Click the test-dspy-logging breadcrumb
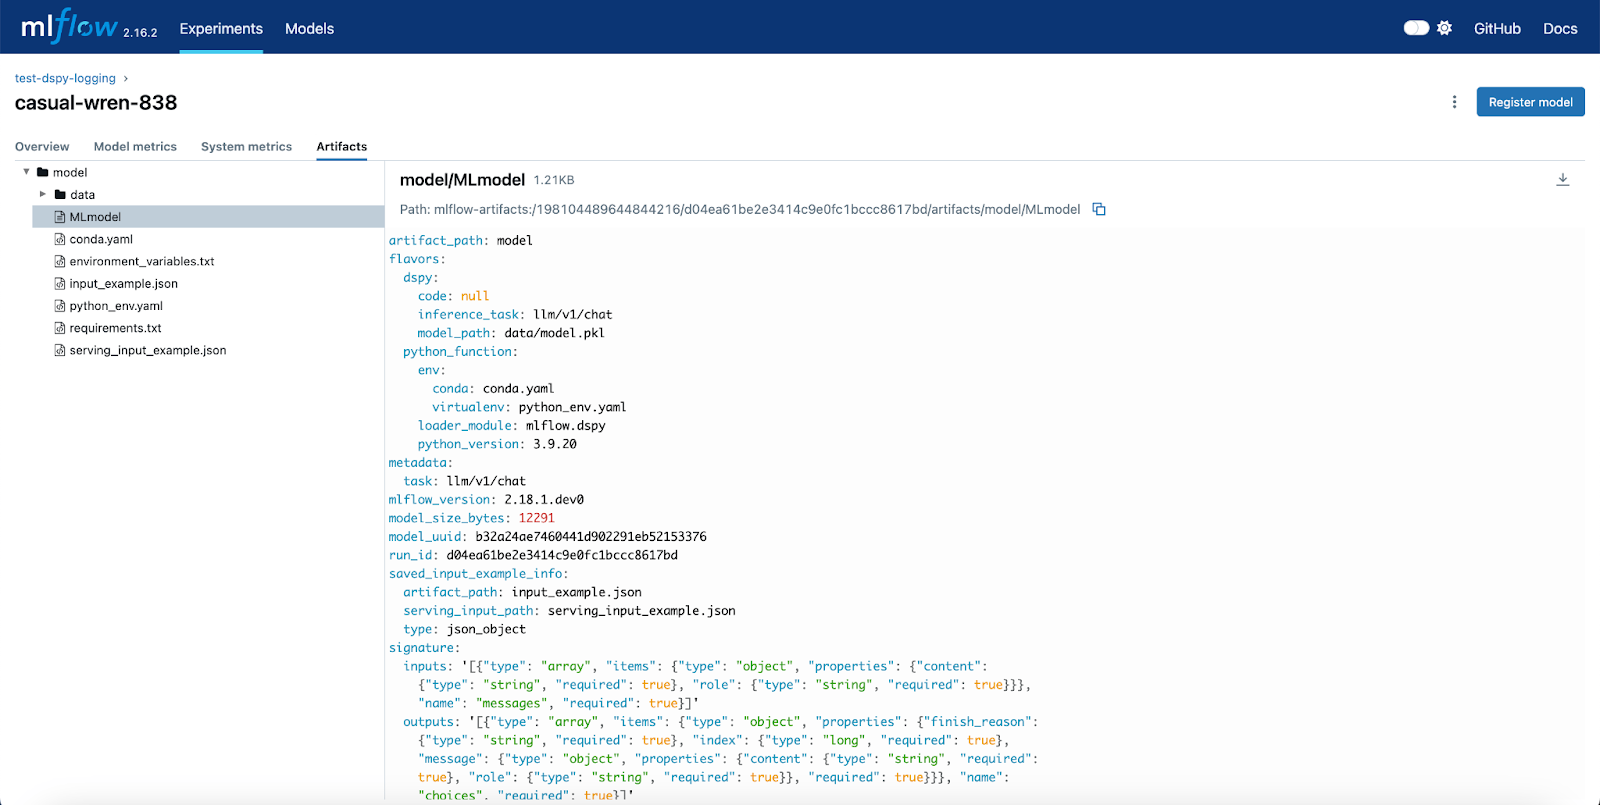 [65, 78]
